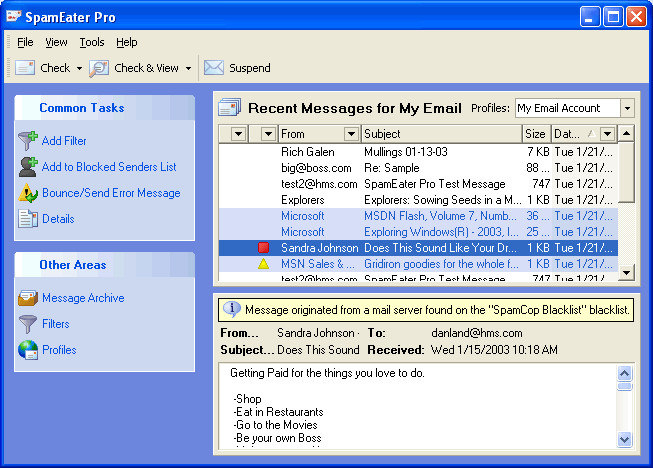This screenshot has height=468, width=653.
Task: Select the Microsoft Exploring Windows message
Action: click(x=418, y=232)
